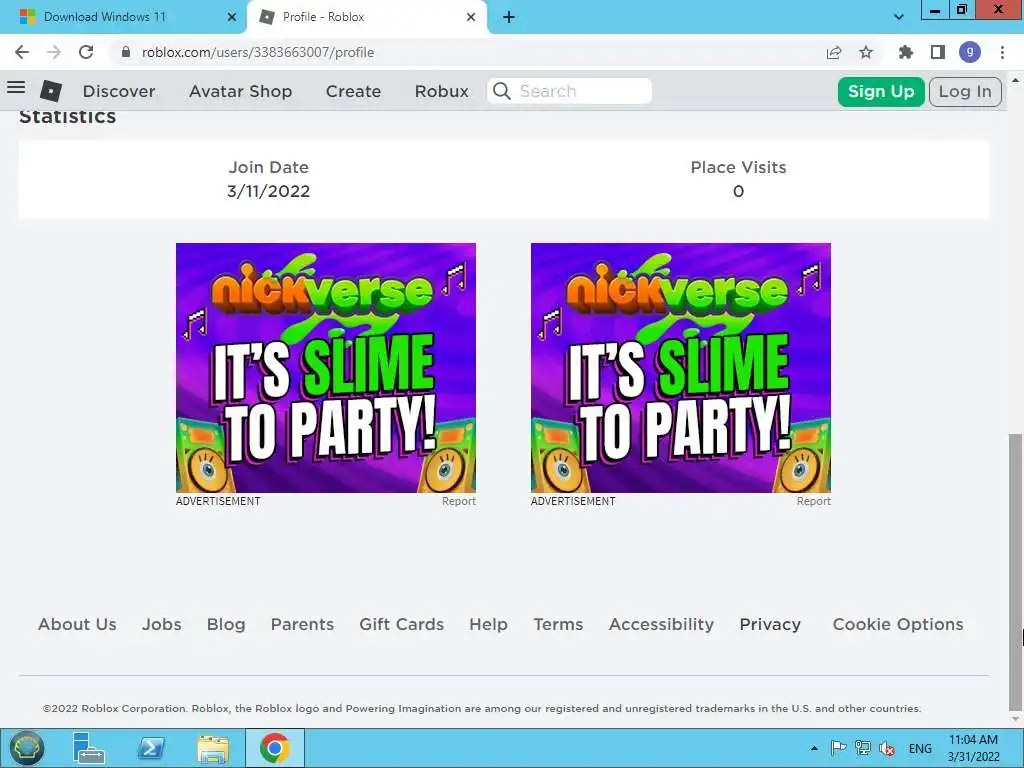Open the Chrome three-dot menu
Screen dimensions: 1024x768
(1002, 52)
